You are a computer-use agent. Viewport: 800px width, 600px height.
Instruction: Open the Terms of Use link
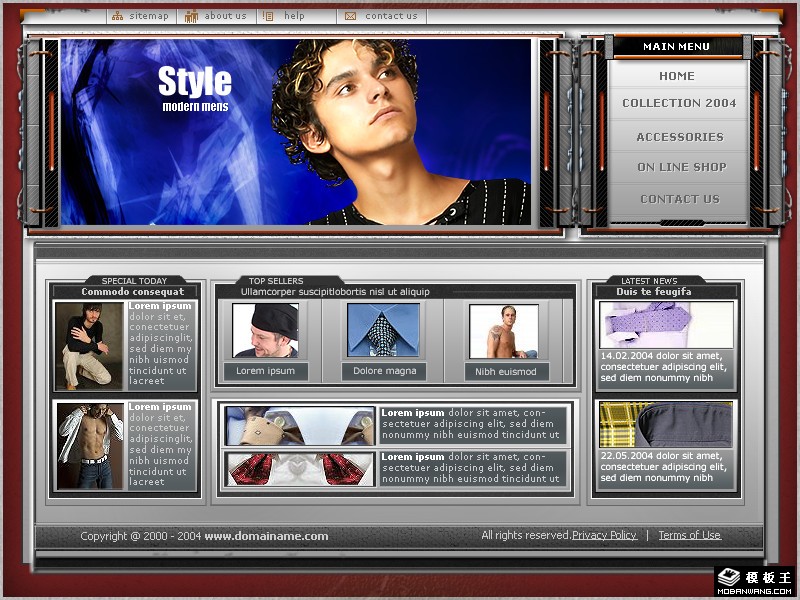coord(690,535)
